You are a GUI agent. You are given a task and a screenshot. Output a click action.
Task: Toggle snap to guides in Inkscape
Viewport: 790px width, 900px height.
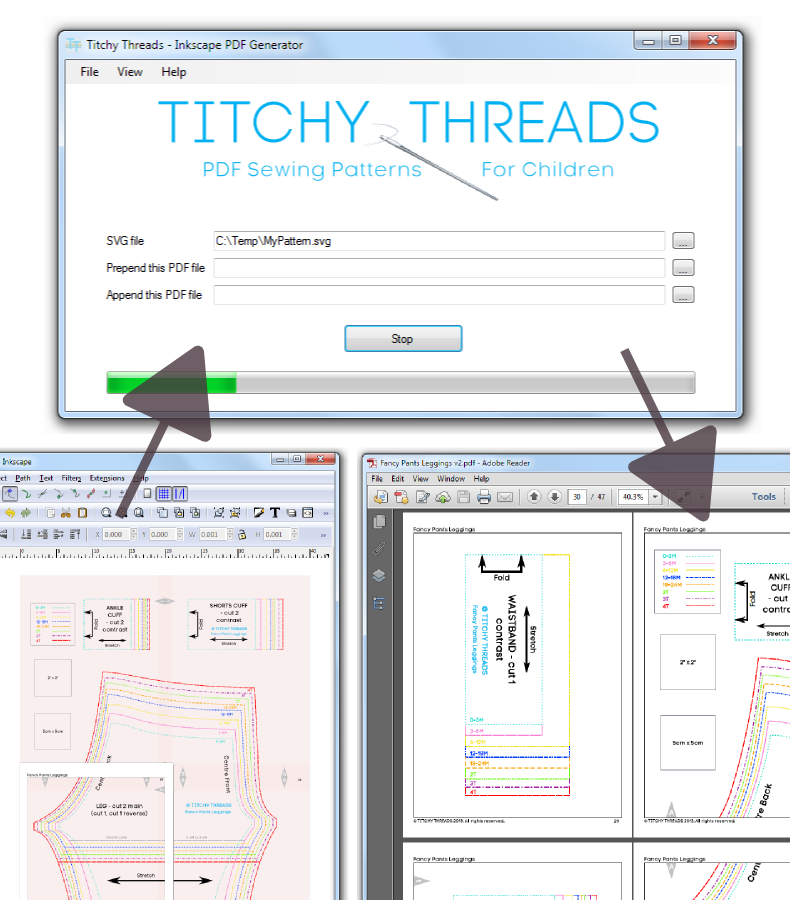point(180,494)
